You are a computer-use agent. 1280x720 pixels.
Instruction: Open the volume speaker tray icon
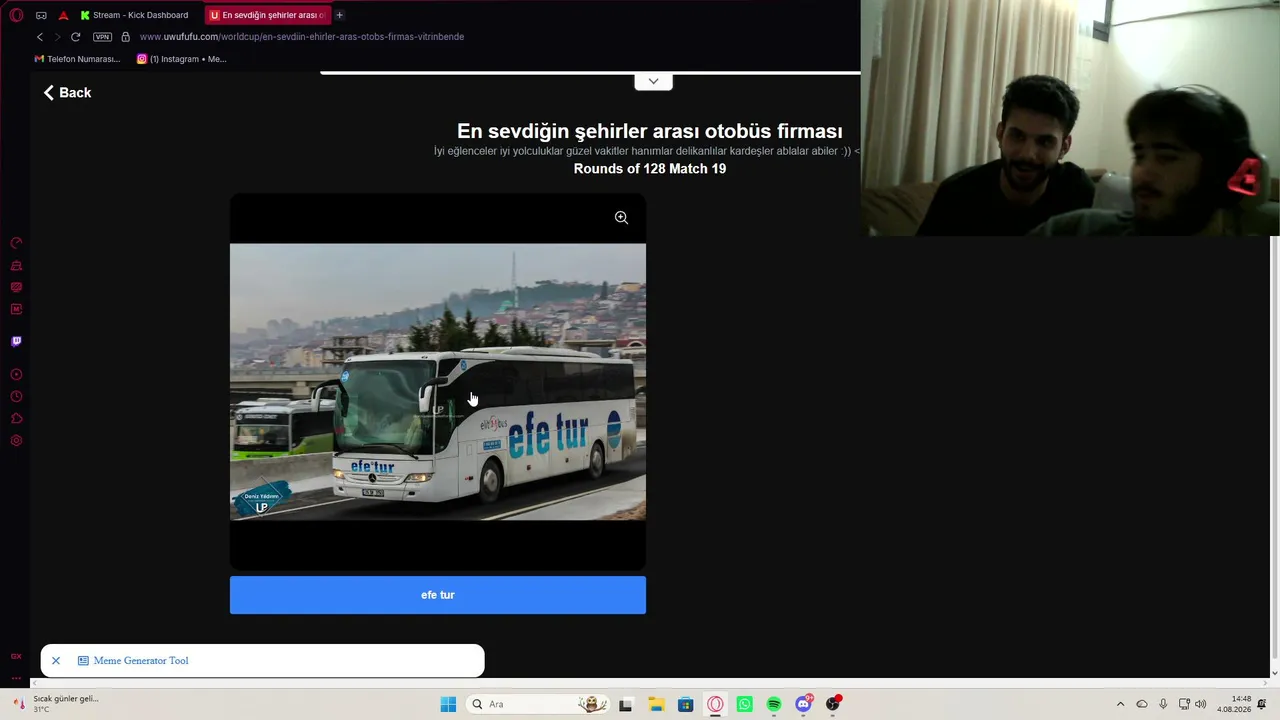[1201, 704]
